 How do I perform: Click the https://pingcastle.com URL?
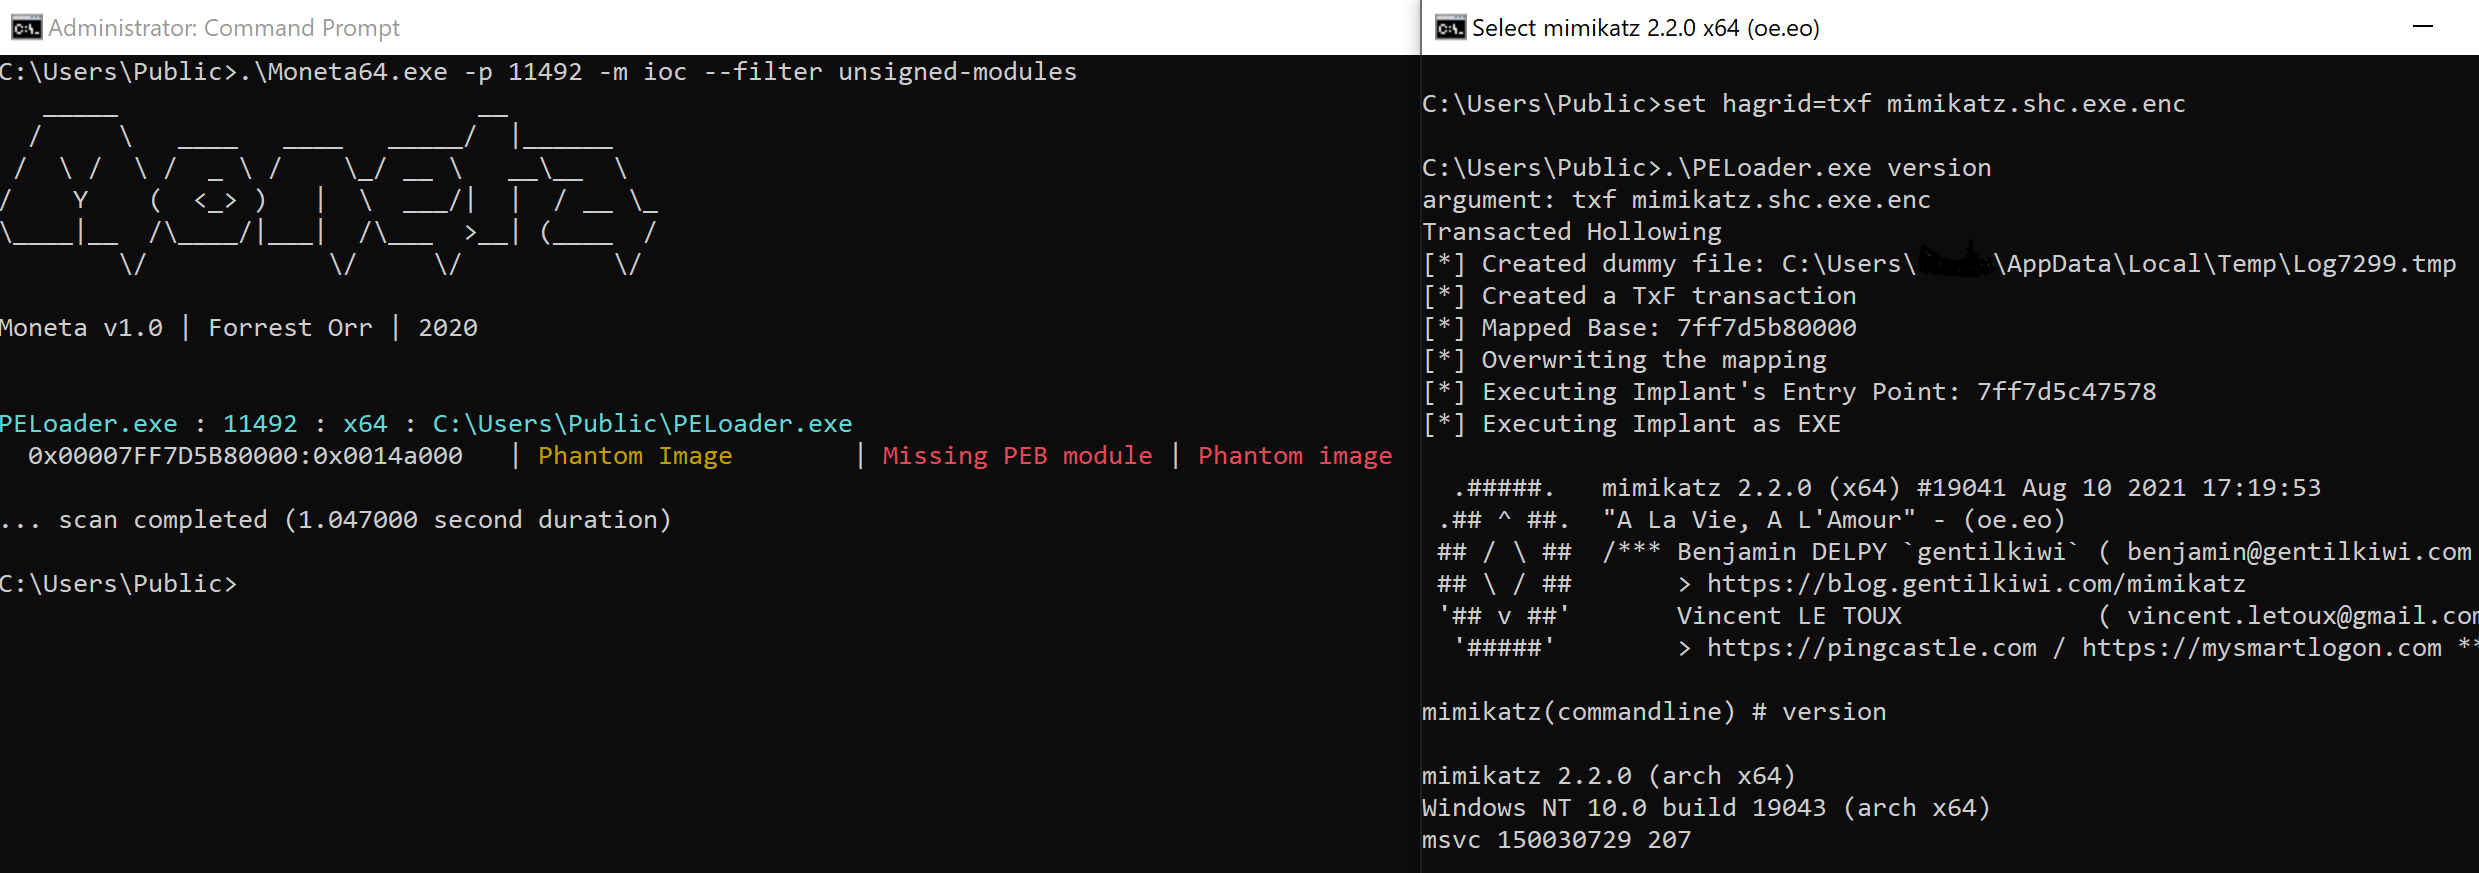[x=1872, y=648]
